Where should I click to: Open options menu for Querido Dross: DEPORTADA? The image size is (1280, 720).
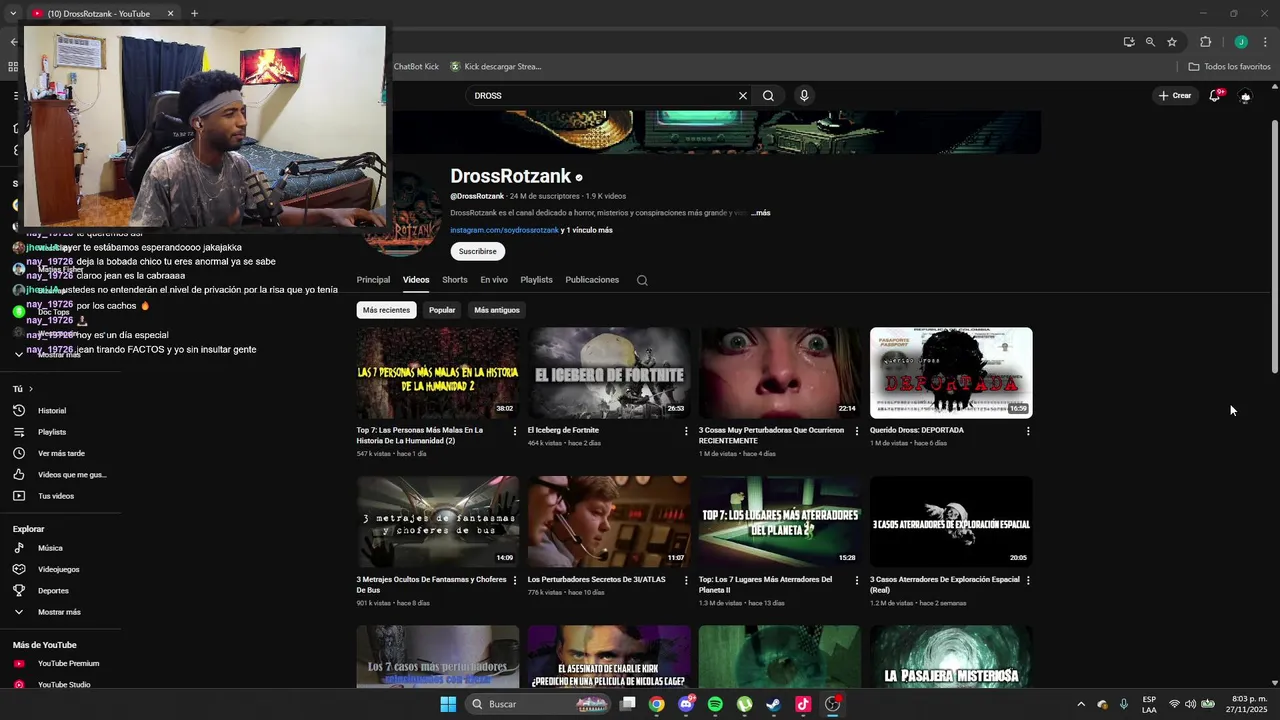coord(1028,431)
